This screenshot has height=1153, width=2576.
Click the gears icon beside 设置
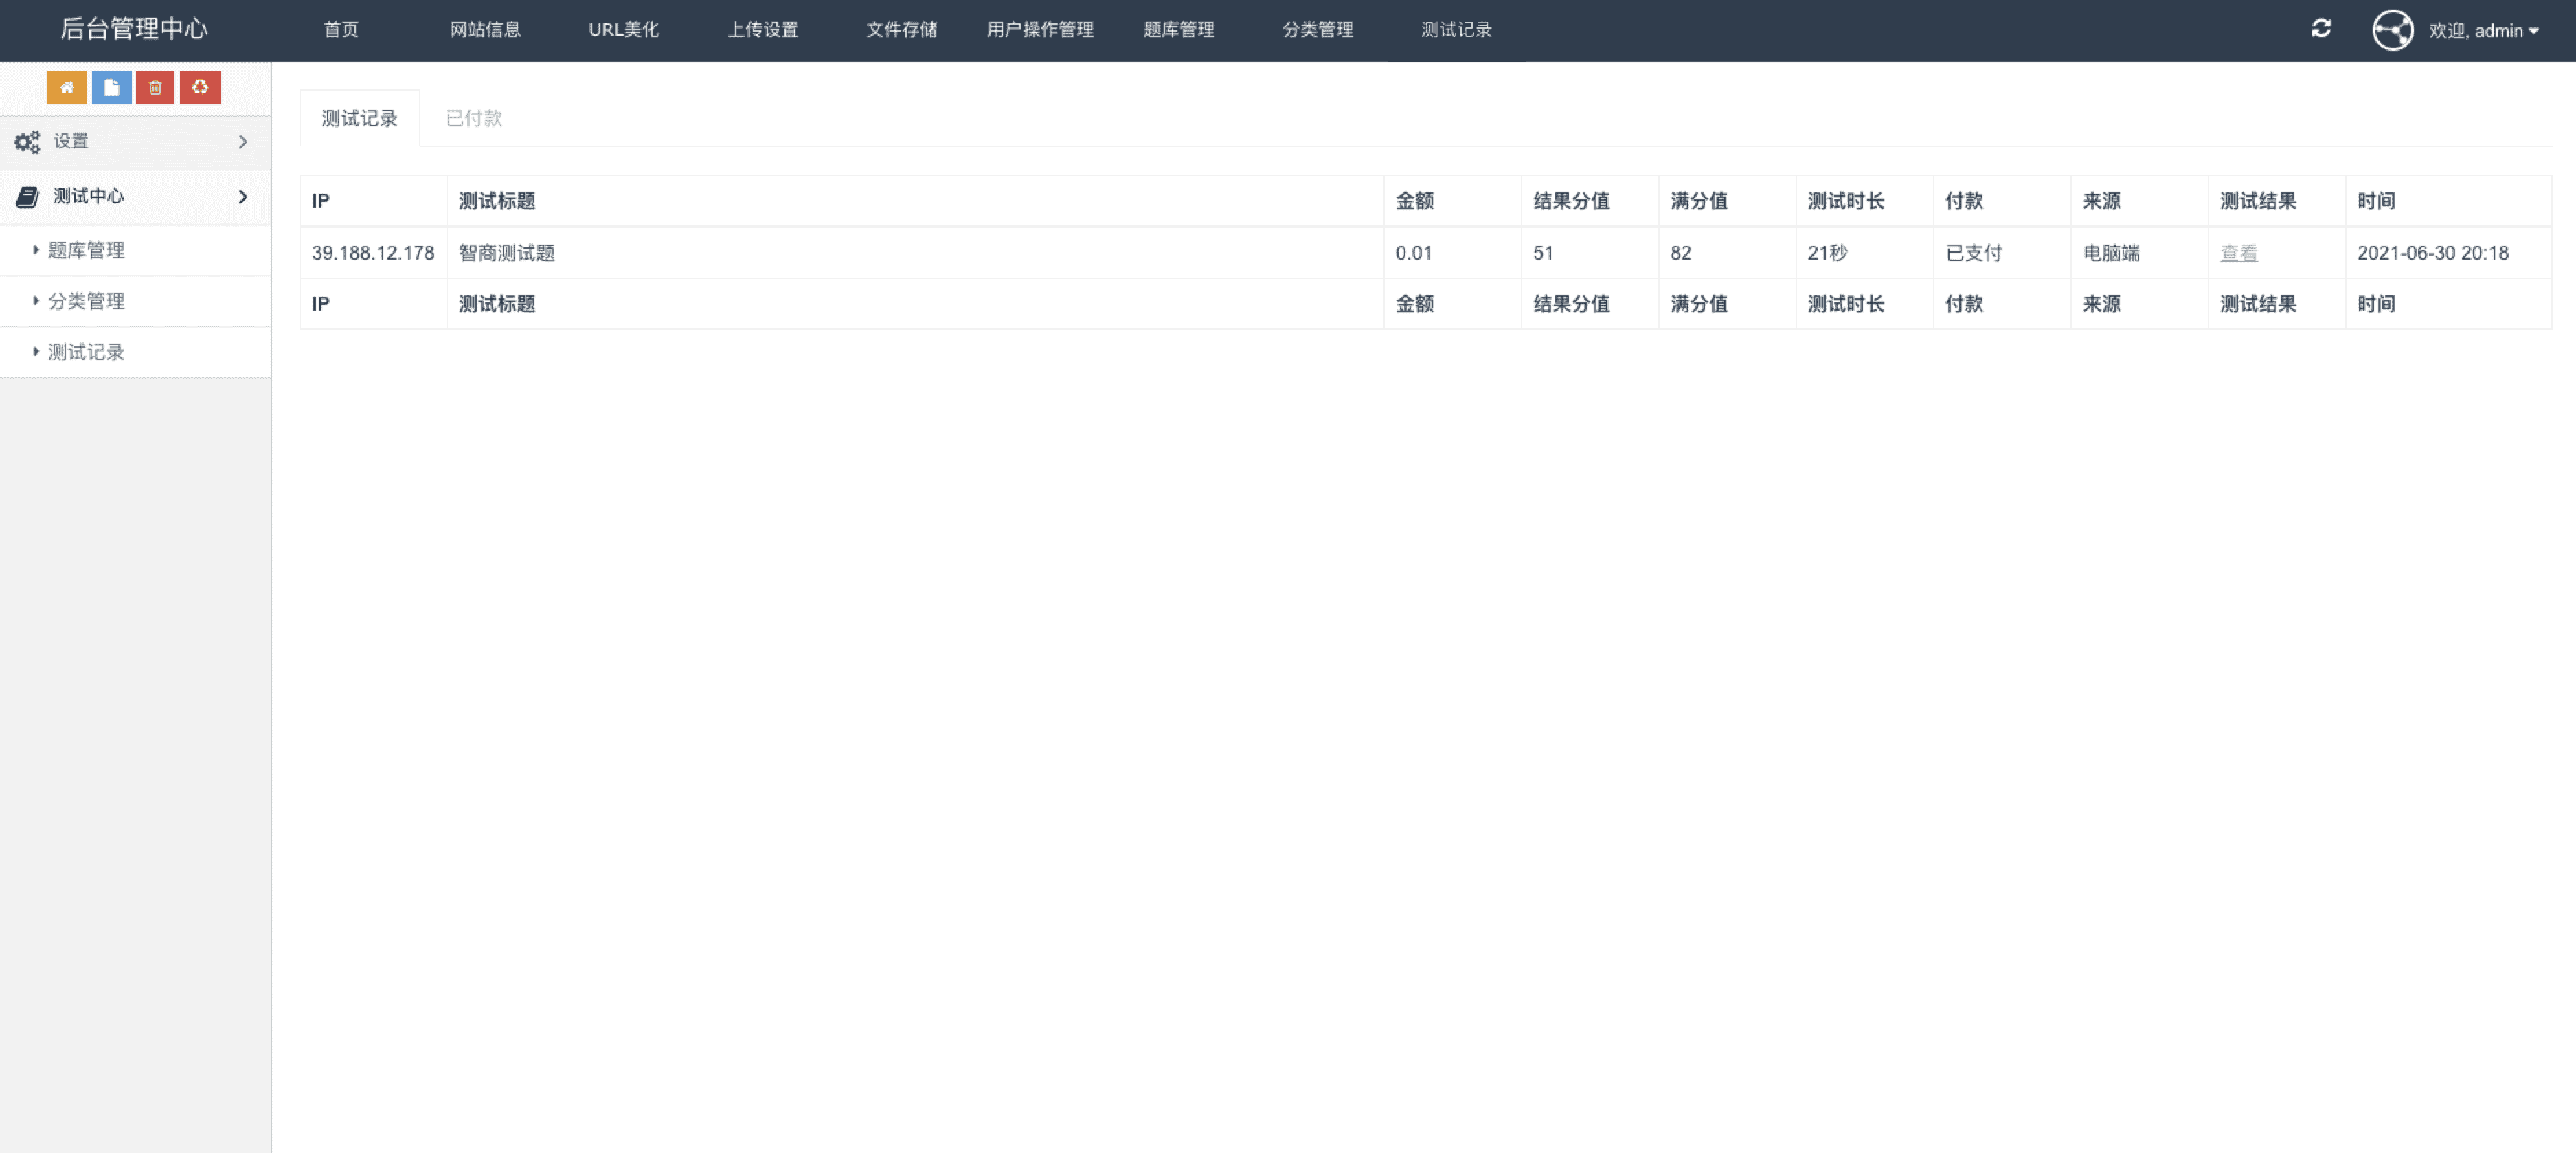(27, 142)
